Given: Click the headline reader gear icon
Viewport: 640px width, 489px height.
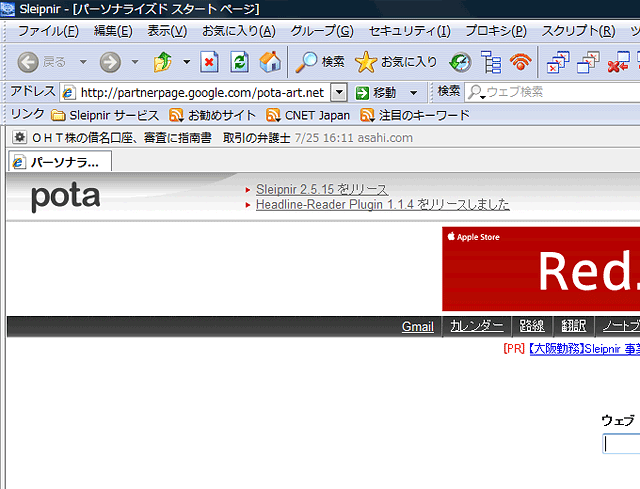Looking at the screenshot, I should (x=19, y=138).
